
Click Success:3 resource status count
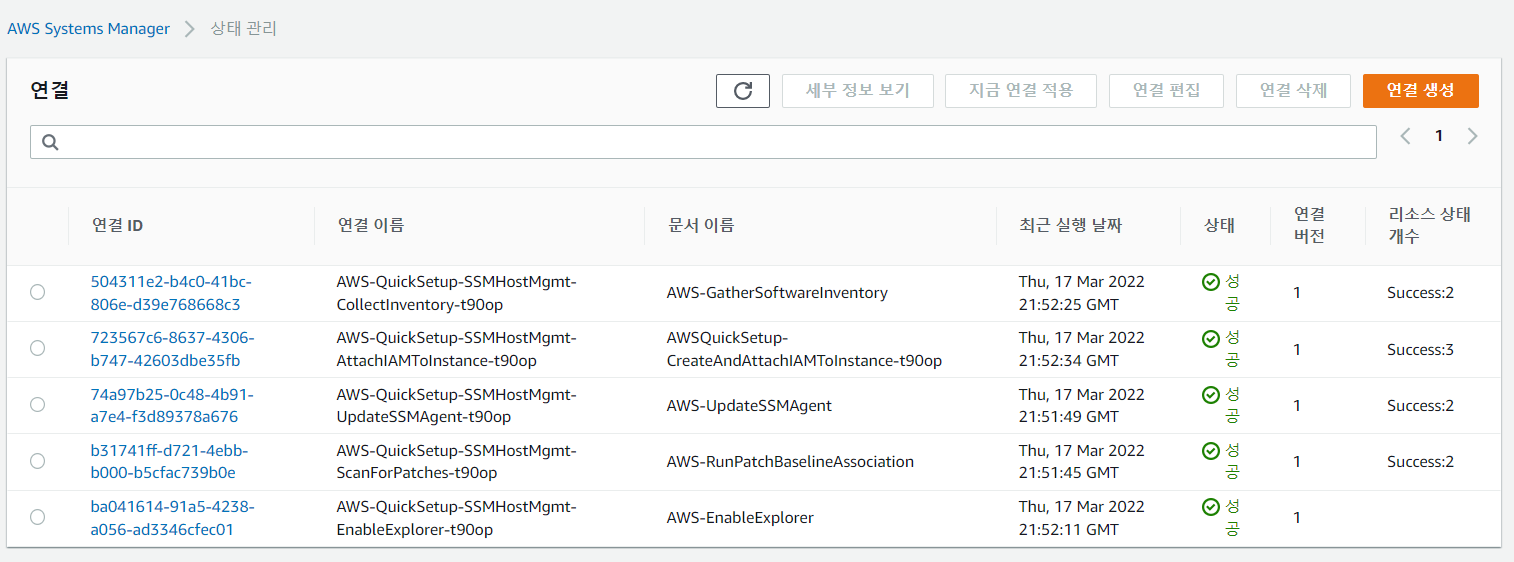[1420, 349]
